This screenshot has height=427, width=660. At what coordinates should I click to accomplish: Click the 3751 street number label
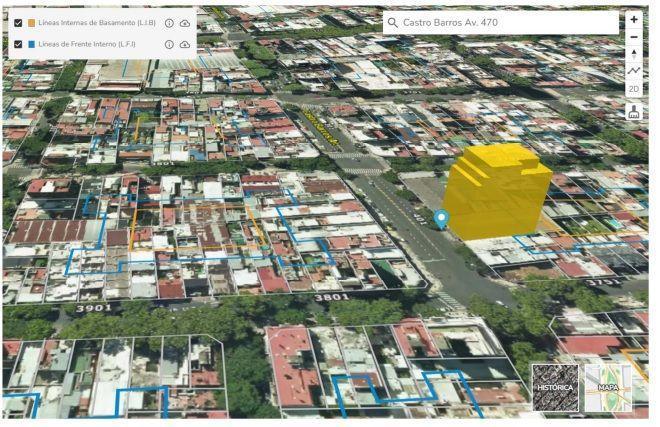tap(604, 282)
